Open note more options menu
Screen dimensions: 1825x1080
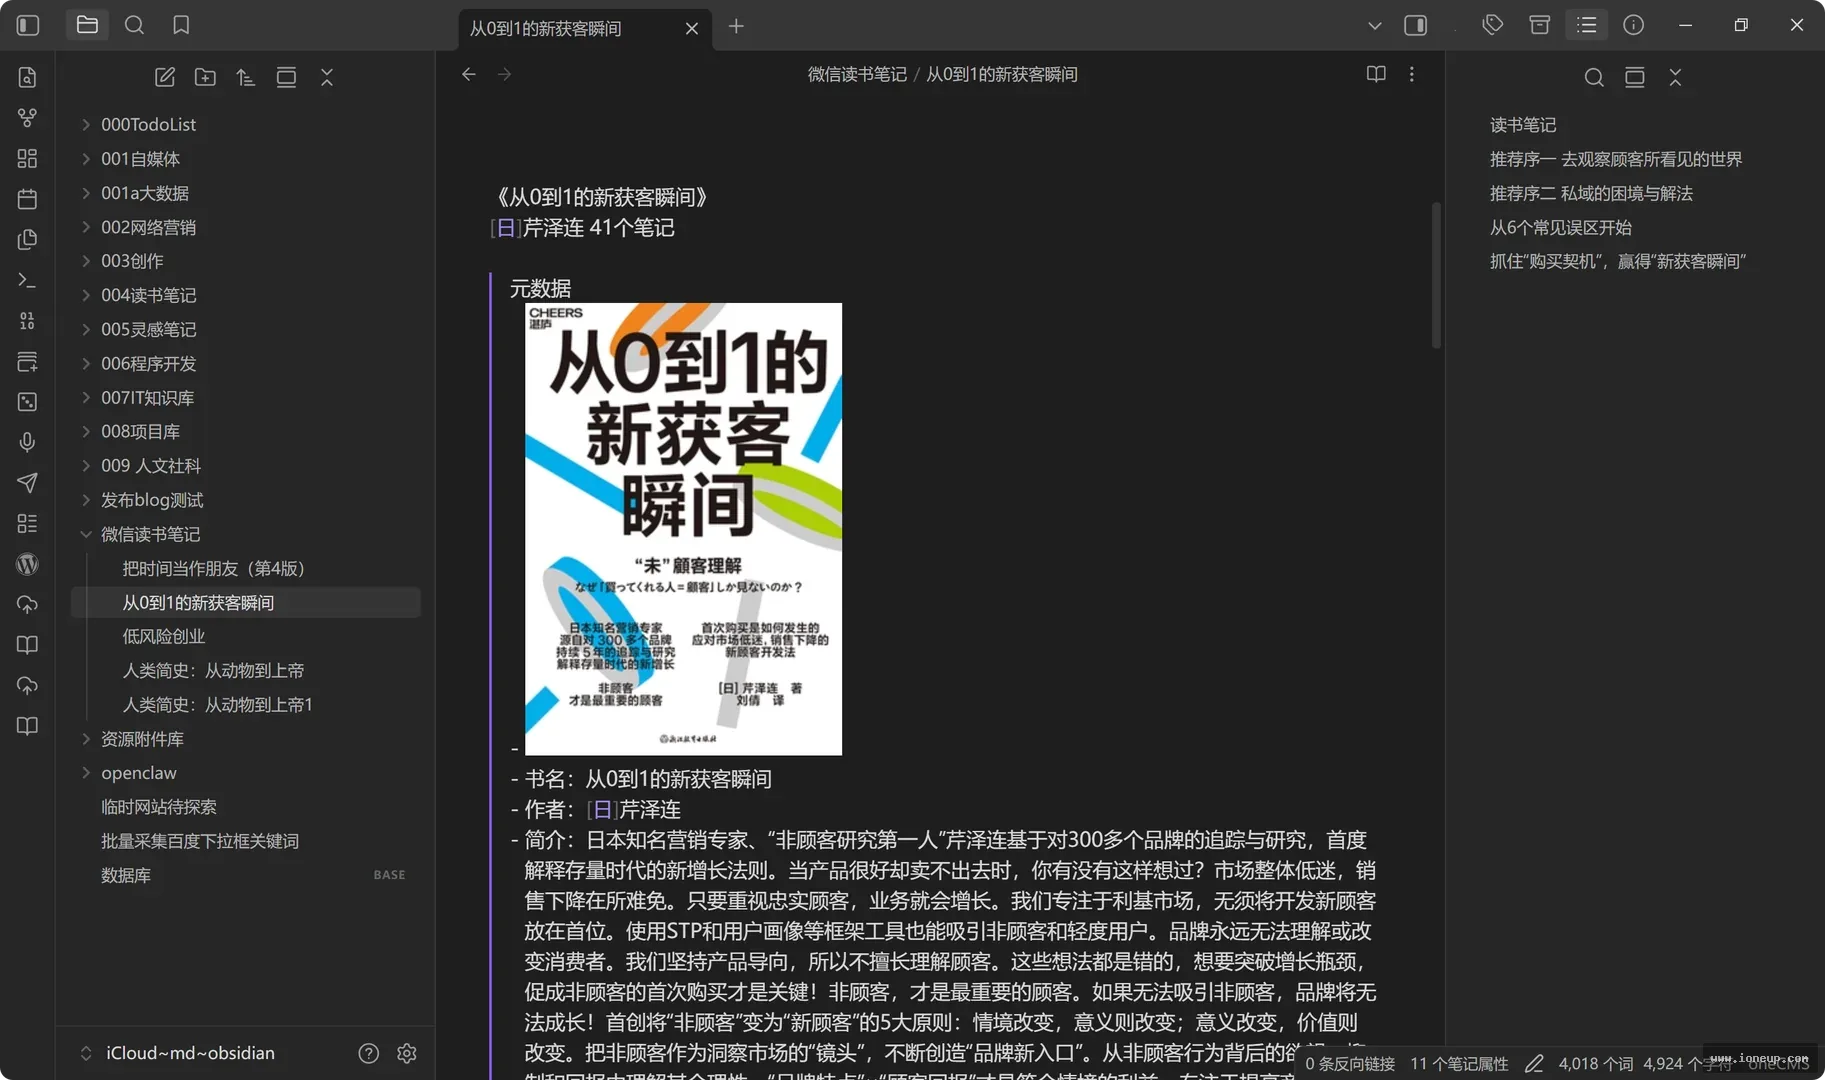click(x=1412, y=74)
